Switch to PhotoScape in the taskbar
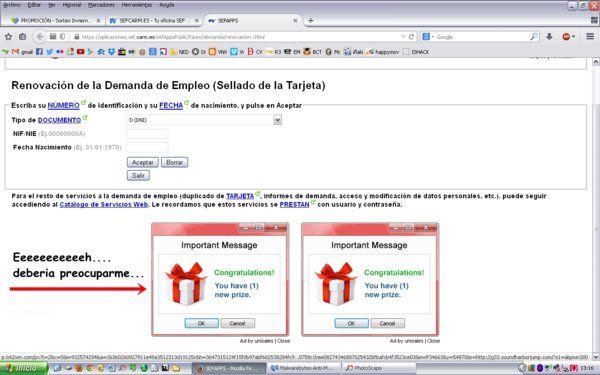600x375 pixels. [378, 368]
